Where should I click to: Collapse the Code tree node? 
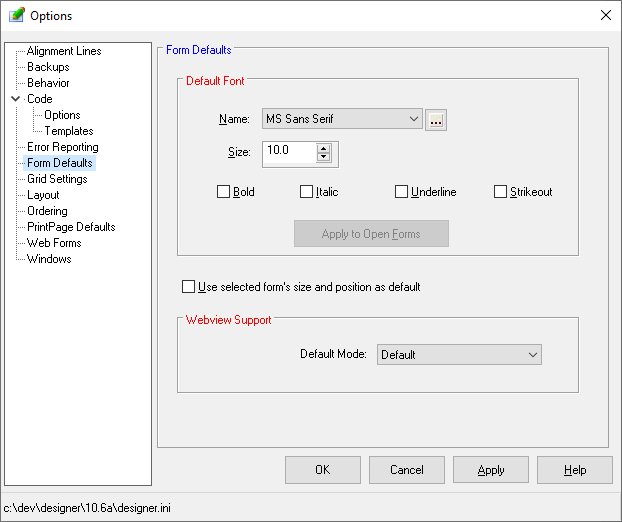click(x=16, y=99)
